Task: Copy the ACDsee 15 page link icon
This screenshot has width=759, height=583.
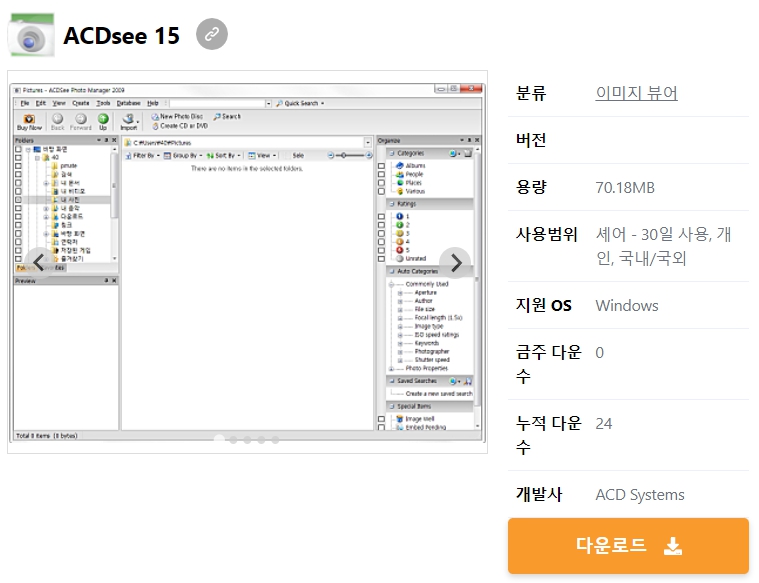Action: coord(212,34)
